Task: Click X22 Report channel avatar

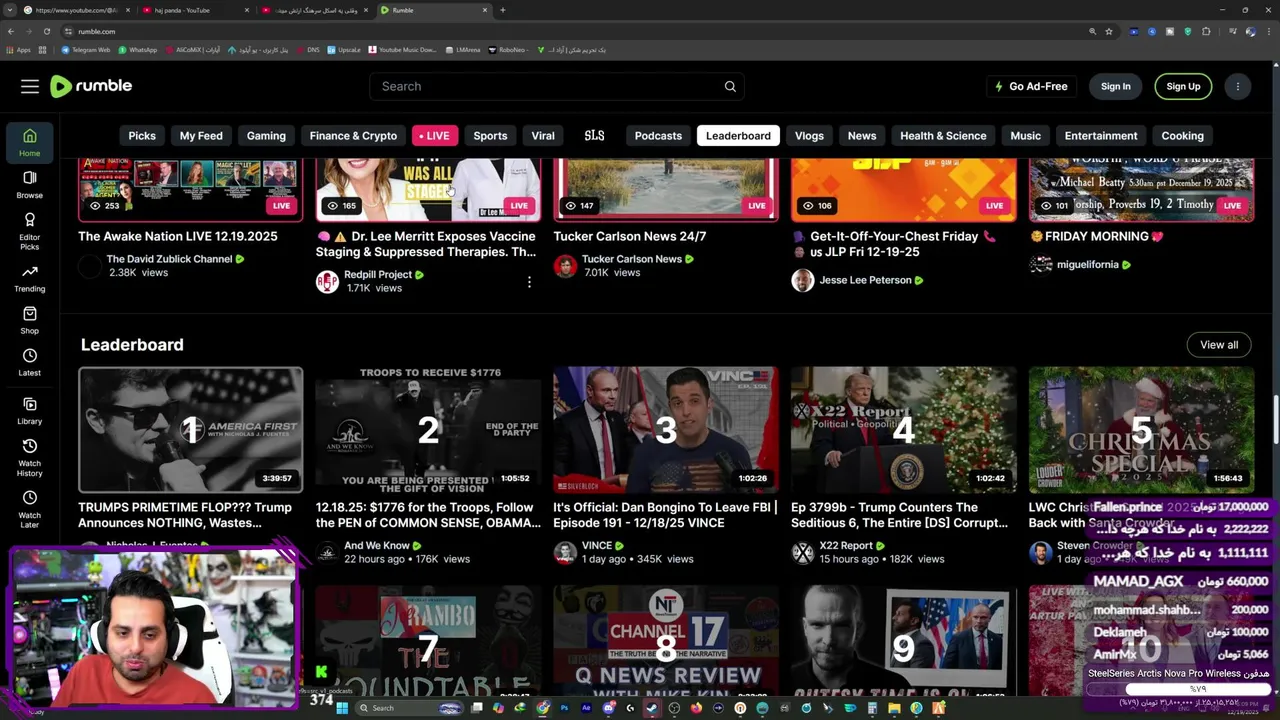Action: click(x=802, y=553)
